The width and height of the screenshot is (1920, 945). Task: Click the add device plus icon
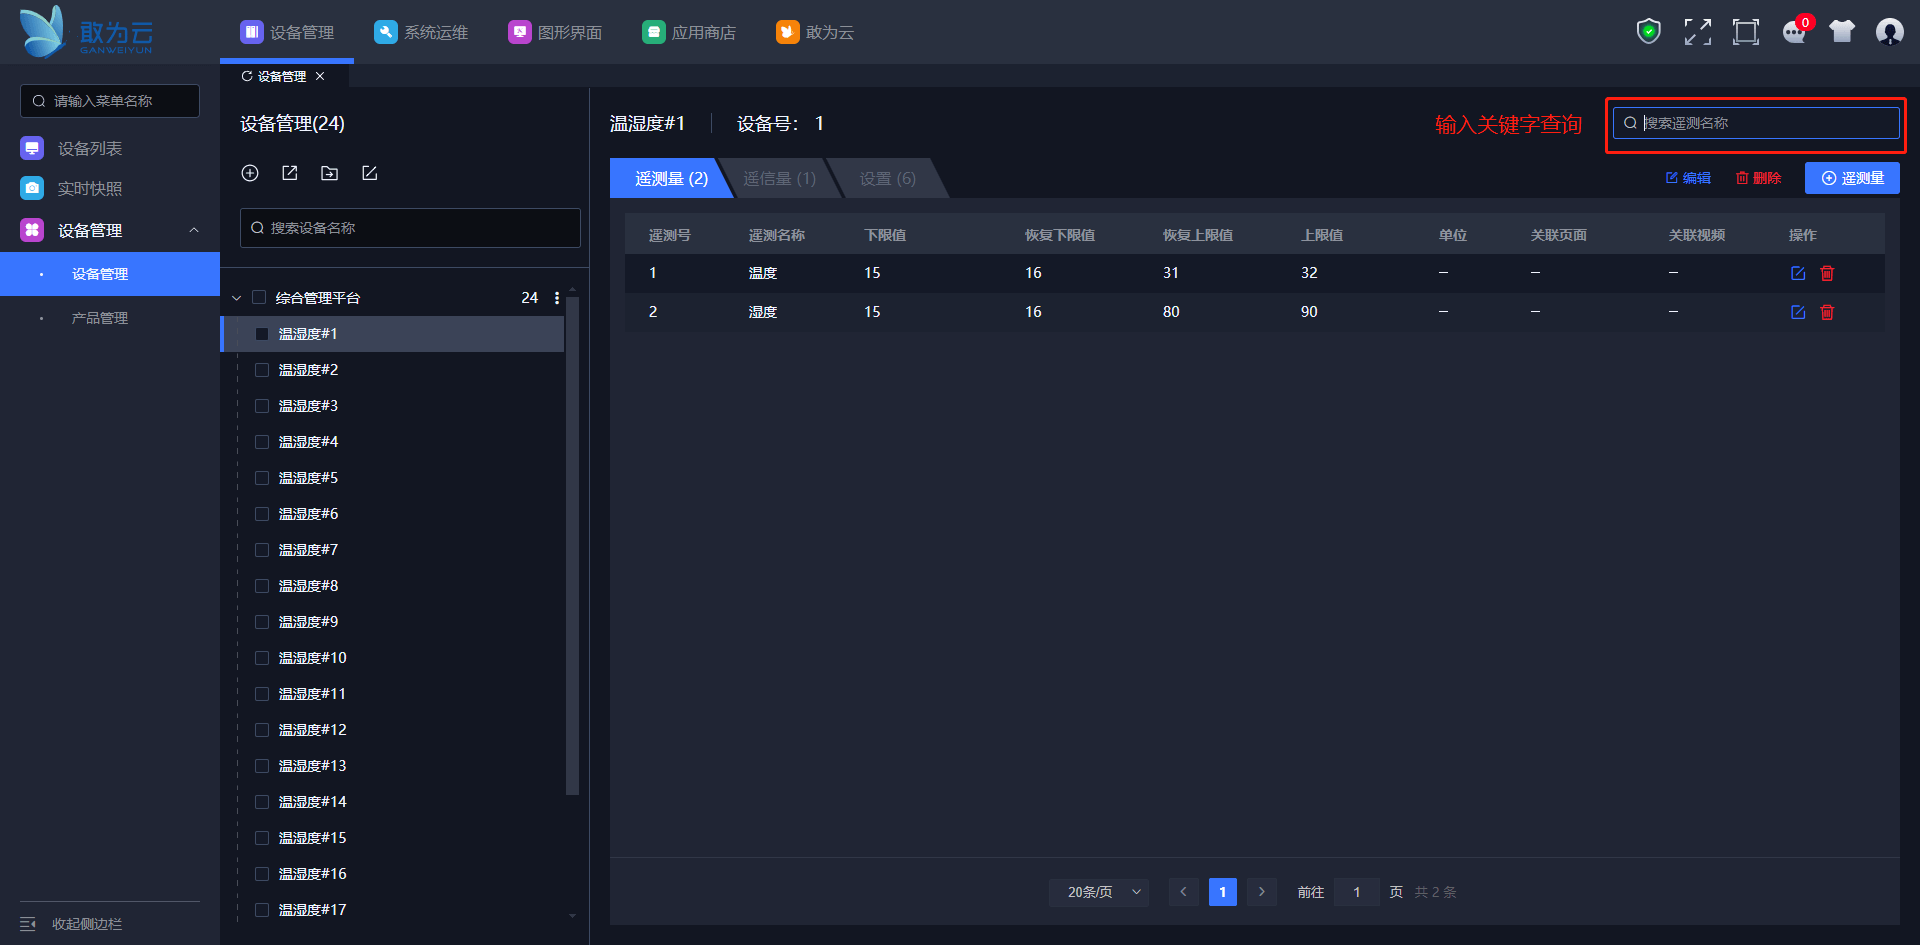pyautogui.click(x=250, y=173)
